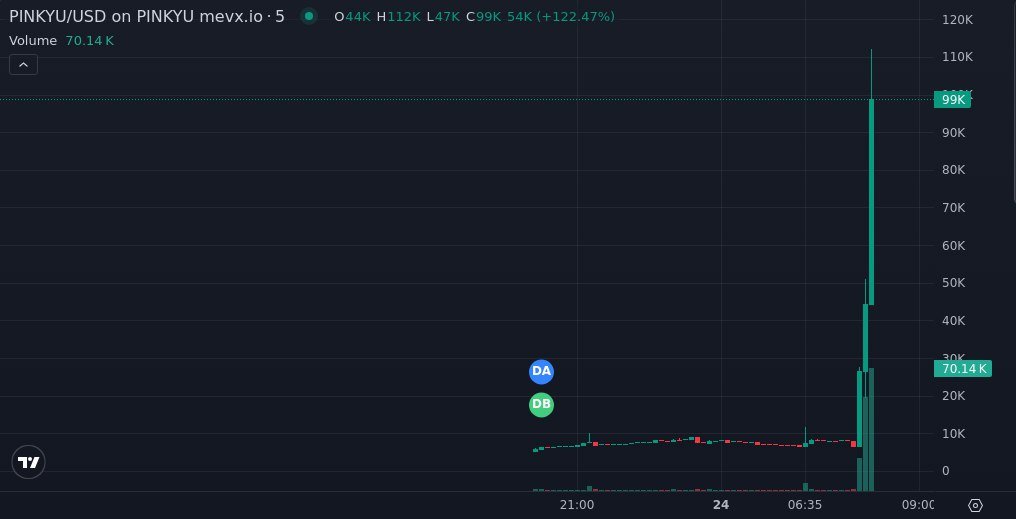This screenshot has width=1016, height=519.
Task: Click the 50K price axis label
Action: 954,283
